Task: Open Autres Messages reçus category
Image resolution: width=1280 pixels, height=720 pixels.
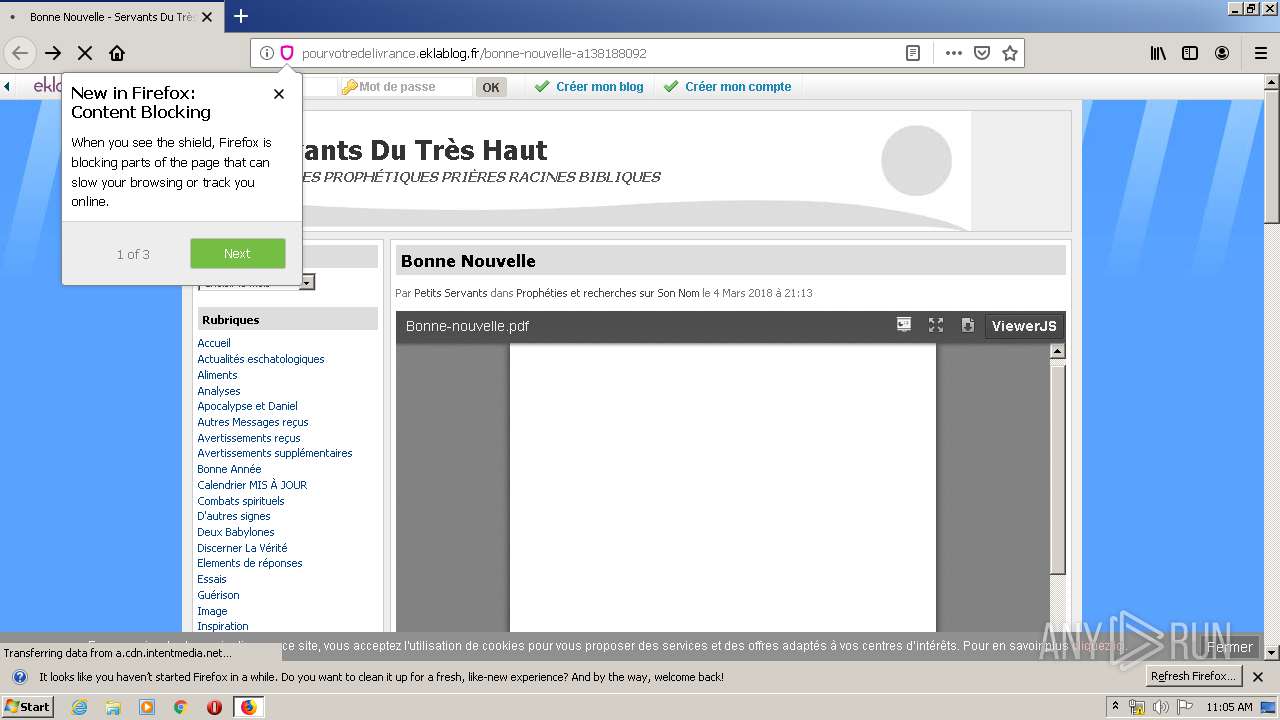Action: (x=253, y=422)
